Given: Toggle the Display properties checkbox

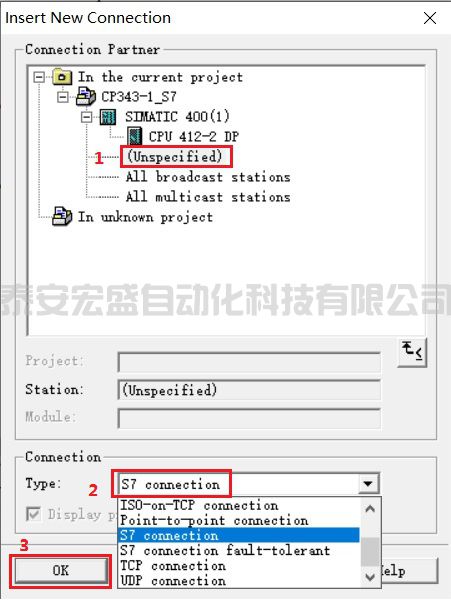Looking at the screenshot, I should (33, 514).
